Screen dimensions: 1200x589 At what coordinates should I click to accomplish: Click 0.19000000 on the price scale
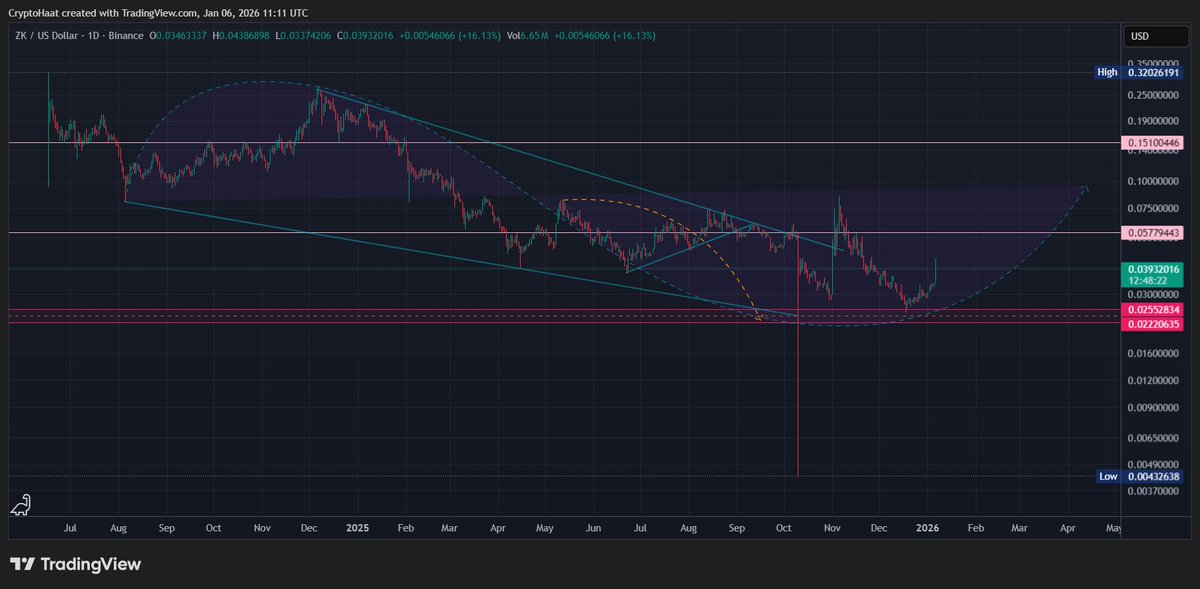pos(1154,122)
